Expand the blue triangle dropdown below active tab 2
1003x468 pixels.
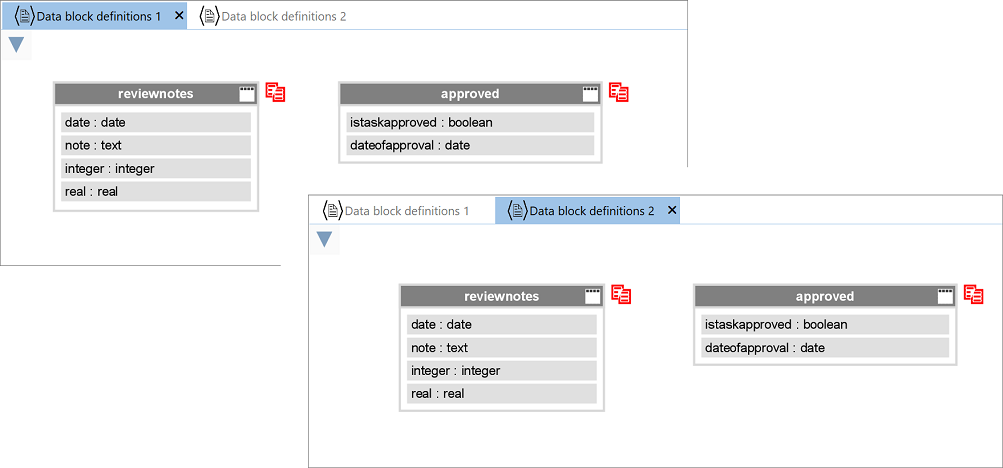tap(324, 239)
